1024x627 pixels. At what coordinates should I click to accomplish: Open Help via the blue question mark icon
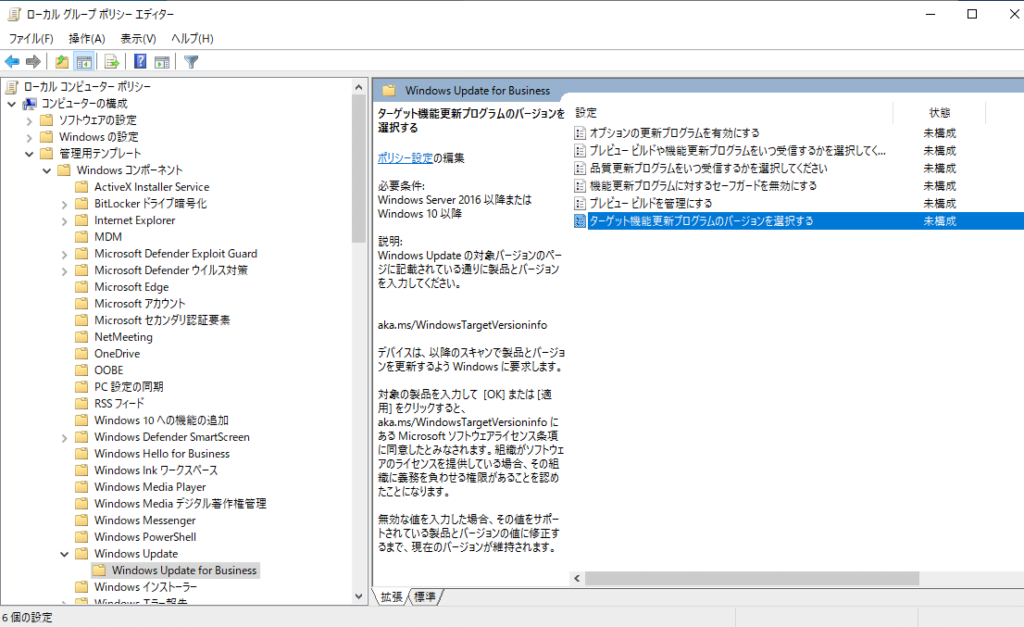click(141, 62)
